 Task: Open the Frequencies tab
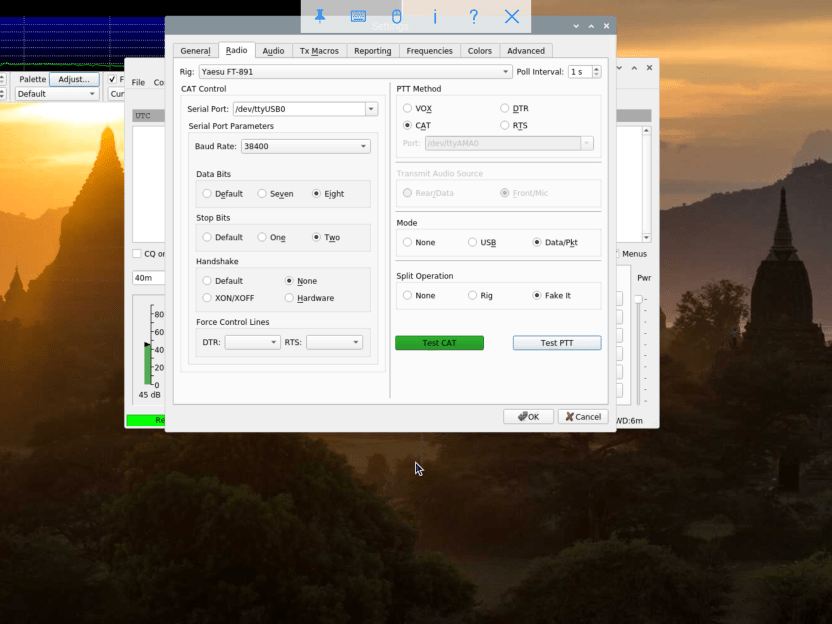pyautogui.click(x=429, y=51)
